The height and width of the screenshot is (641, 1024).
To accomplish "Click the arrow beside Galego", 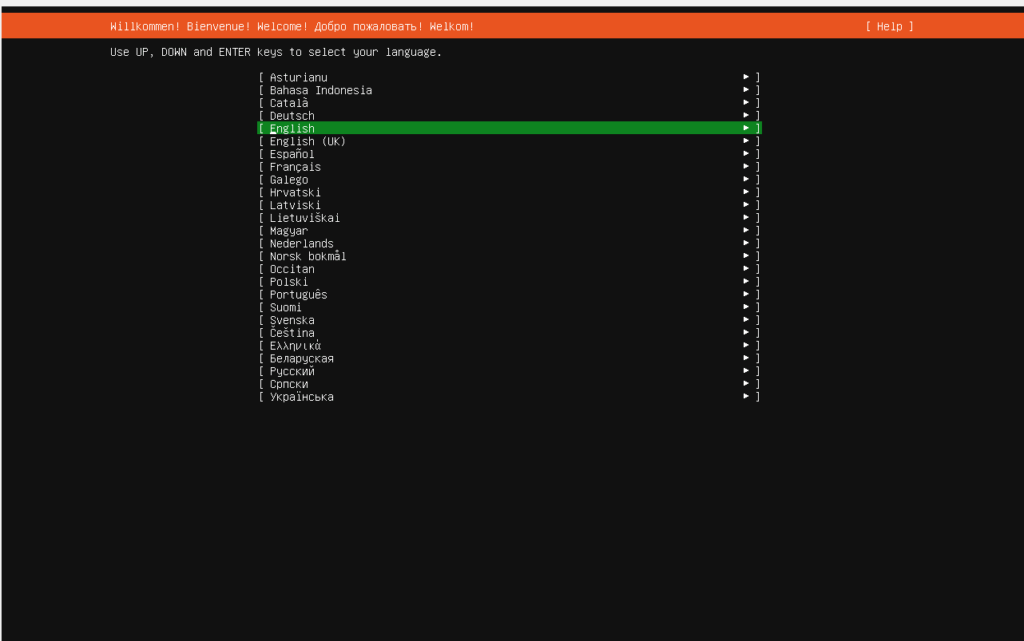I will [x=746, y=180].
